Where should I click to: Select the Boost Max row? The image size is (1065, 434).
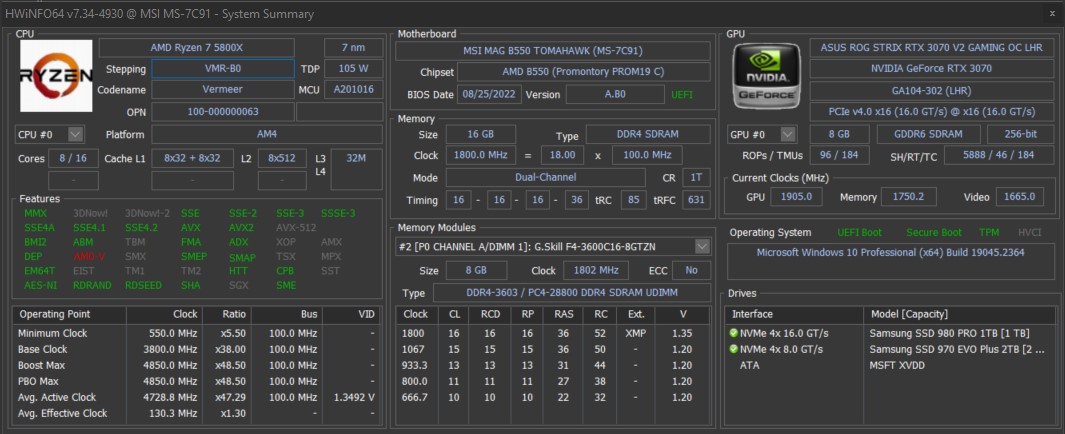(x=197, y=365)
